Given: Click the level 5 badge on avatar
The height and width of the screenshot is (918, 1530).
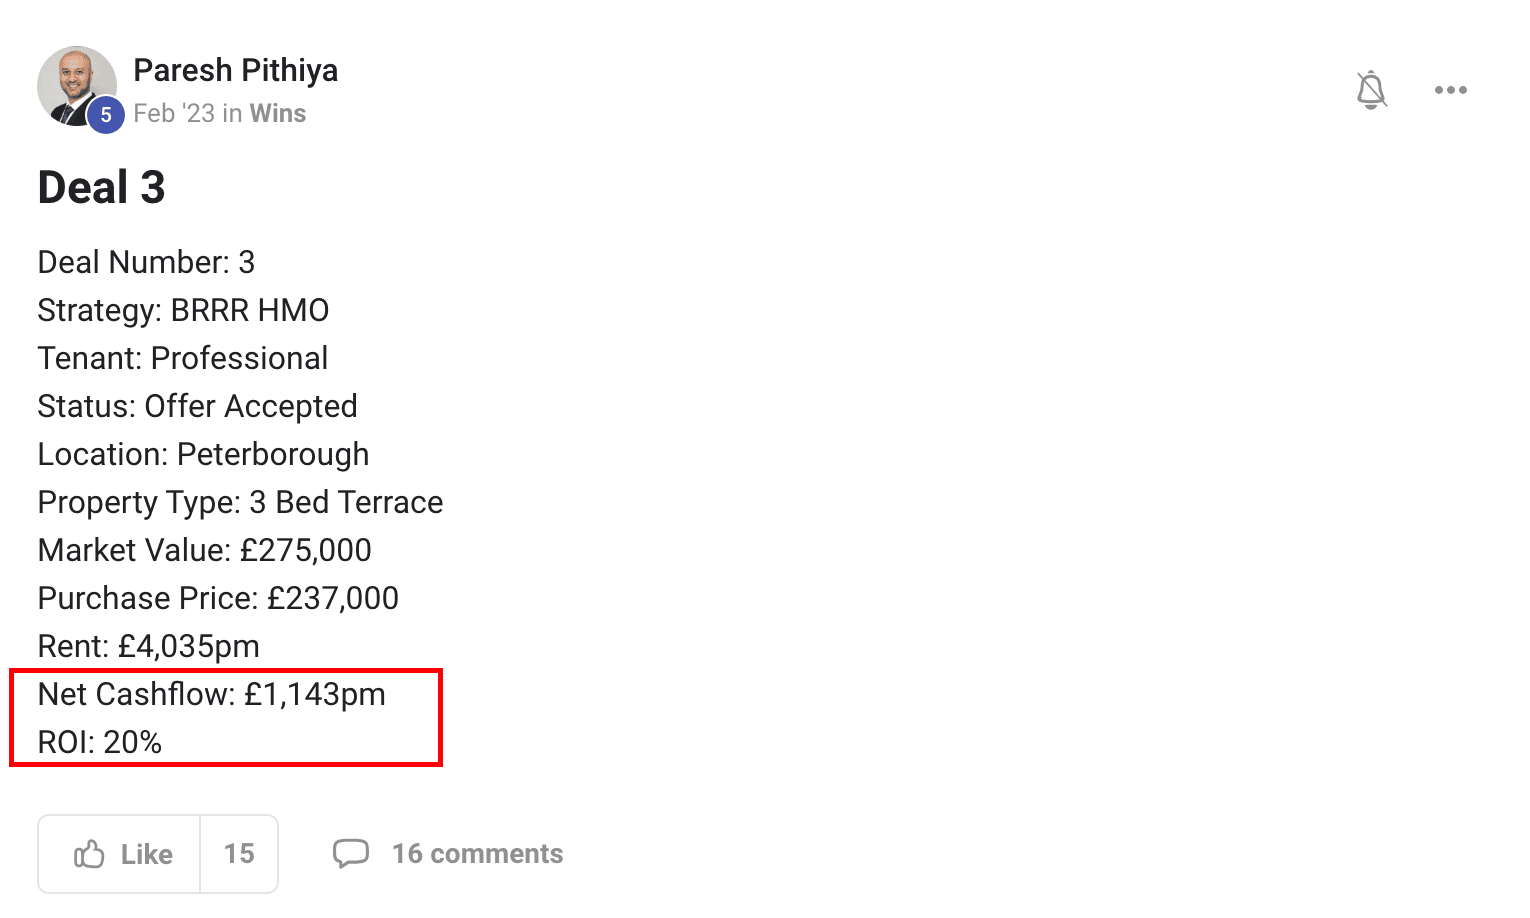Looking at the screenshot, I should click(x=106, y=115).
